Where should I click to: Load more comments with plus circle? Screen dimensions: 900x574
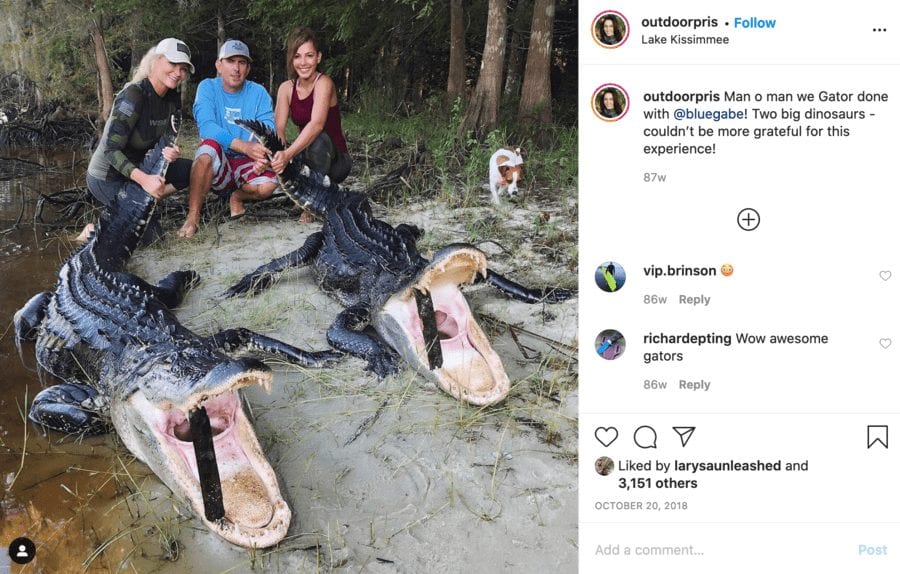tap(748, 220)
